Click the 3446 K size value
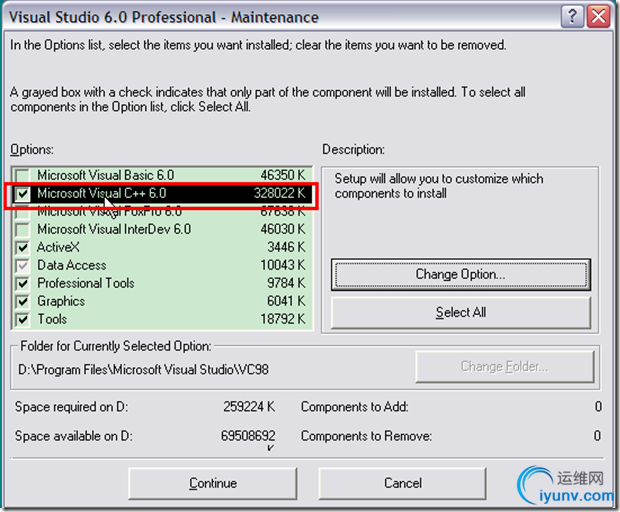The height and width of the screenshot is (512, 620). 286,247
